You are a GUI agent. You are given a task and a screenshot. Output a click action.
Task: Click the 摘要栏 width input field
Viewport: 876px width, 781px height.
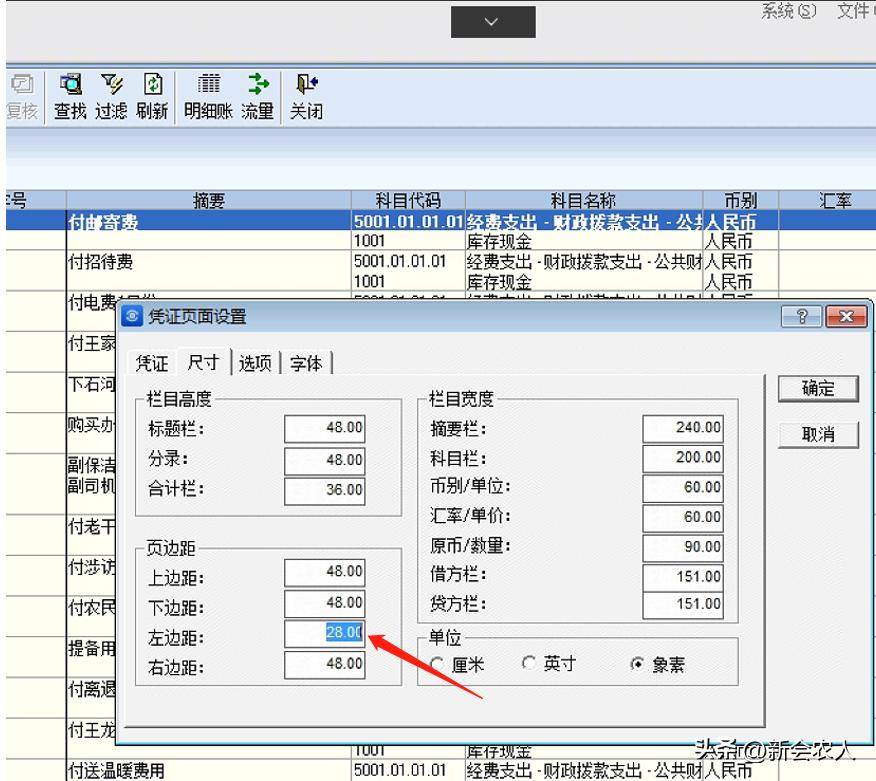click(683, 427)
